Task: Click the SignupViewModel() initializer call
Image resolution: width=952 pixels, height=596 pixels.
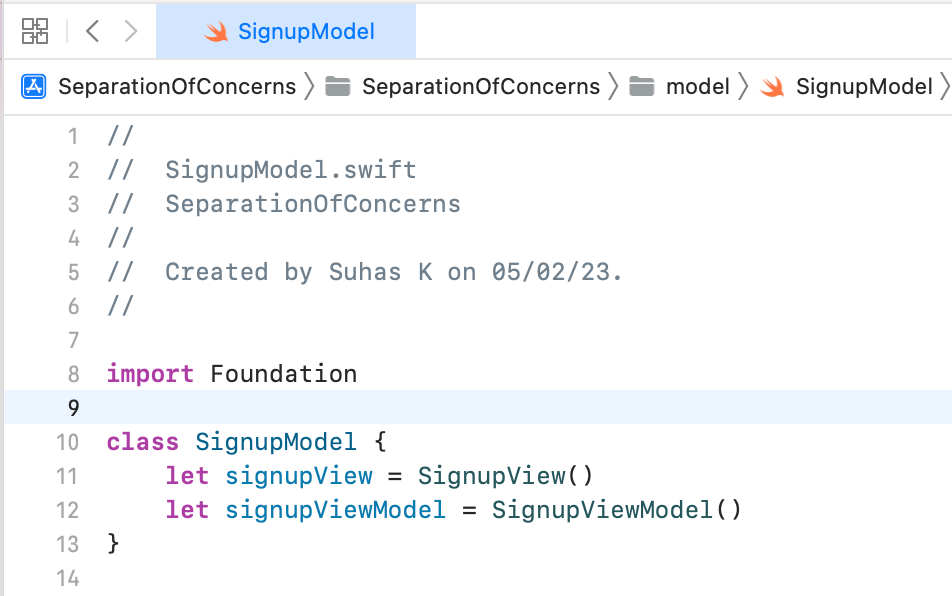Action: (x=616, y=510)
